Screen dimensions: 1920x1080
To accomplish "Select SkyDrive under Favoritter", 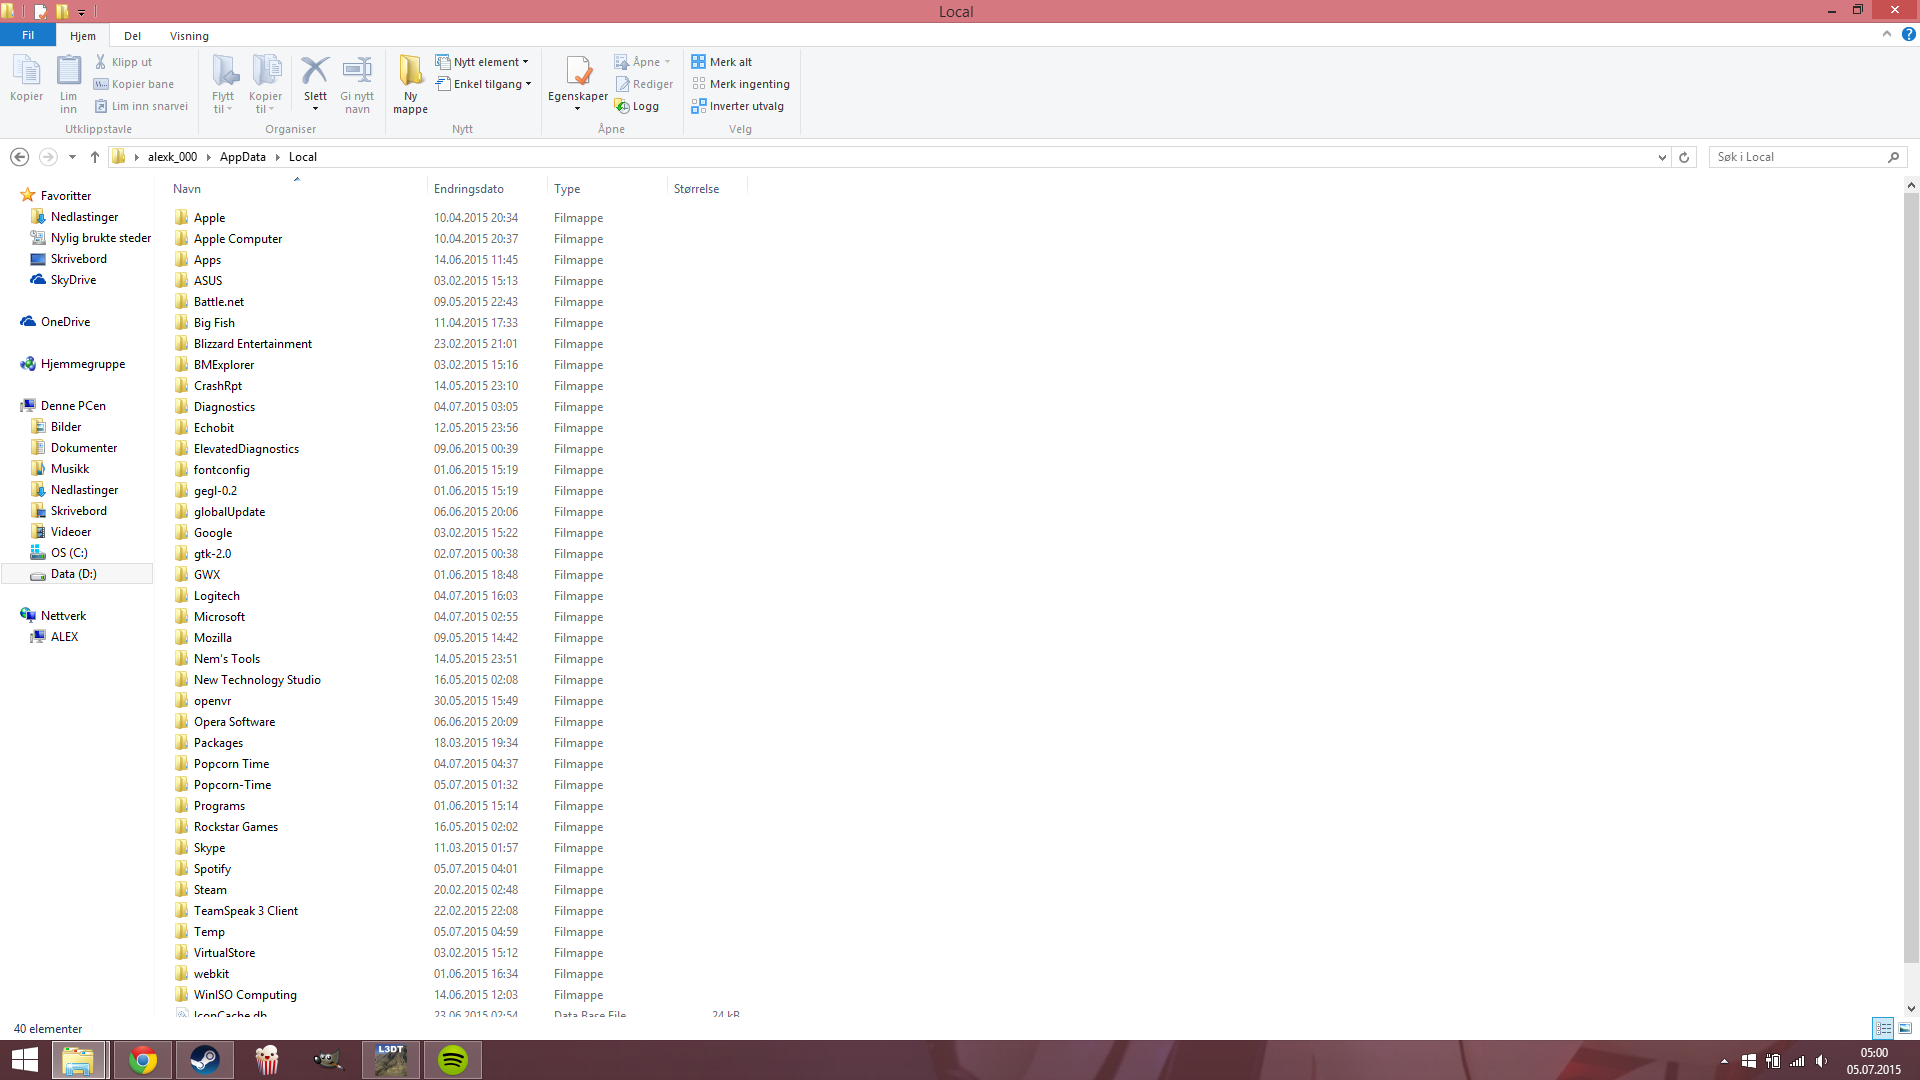I will click(73, 280).
